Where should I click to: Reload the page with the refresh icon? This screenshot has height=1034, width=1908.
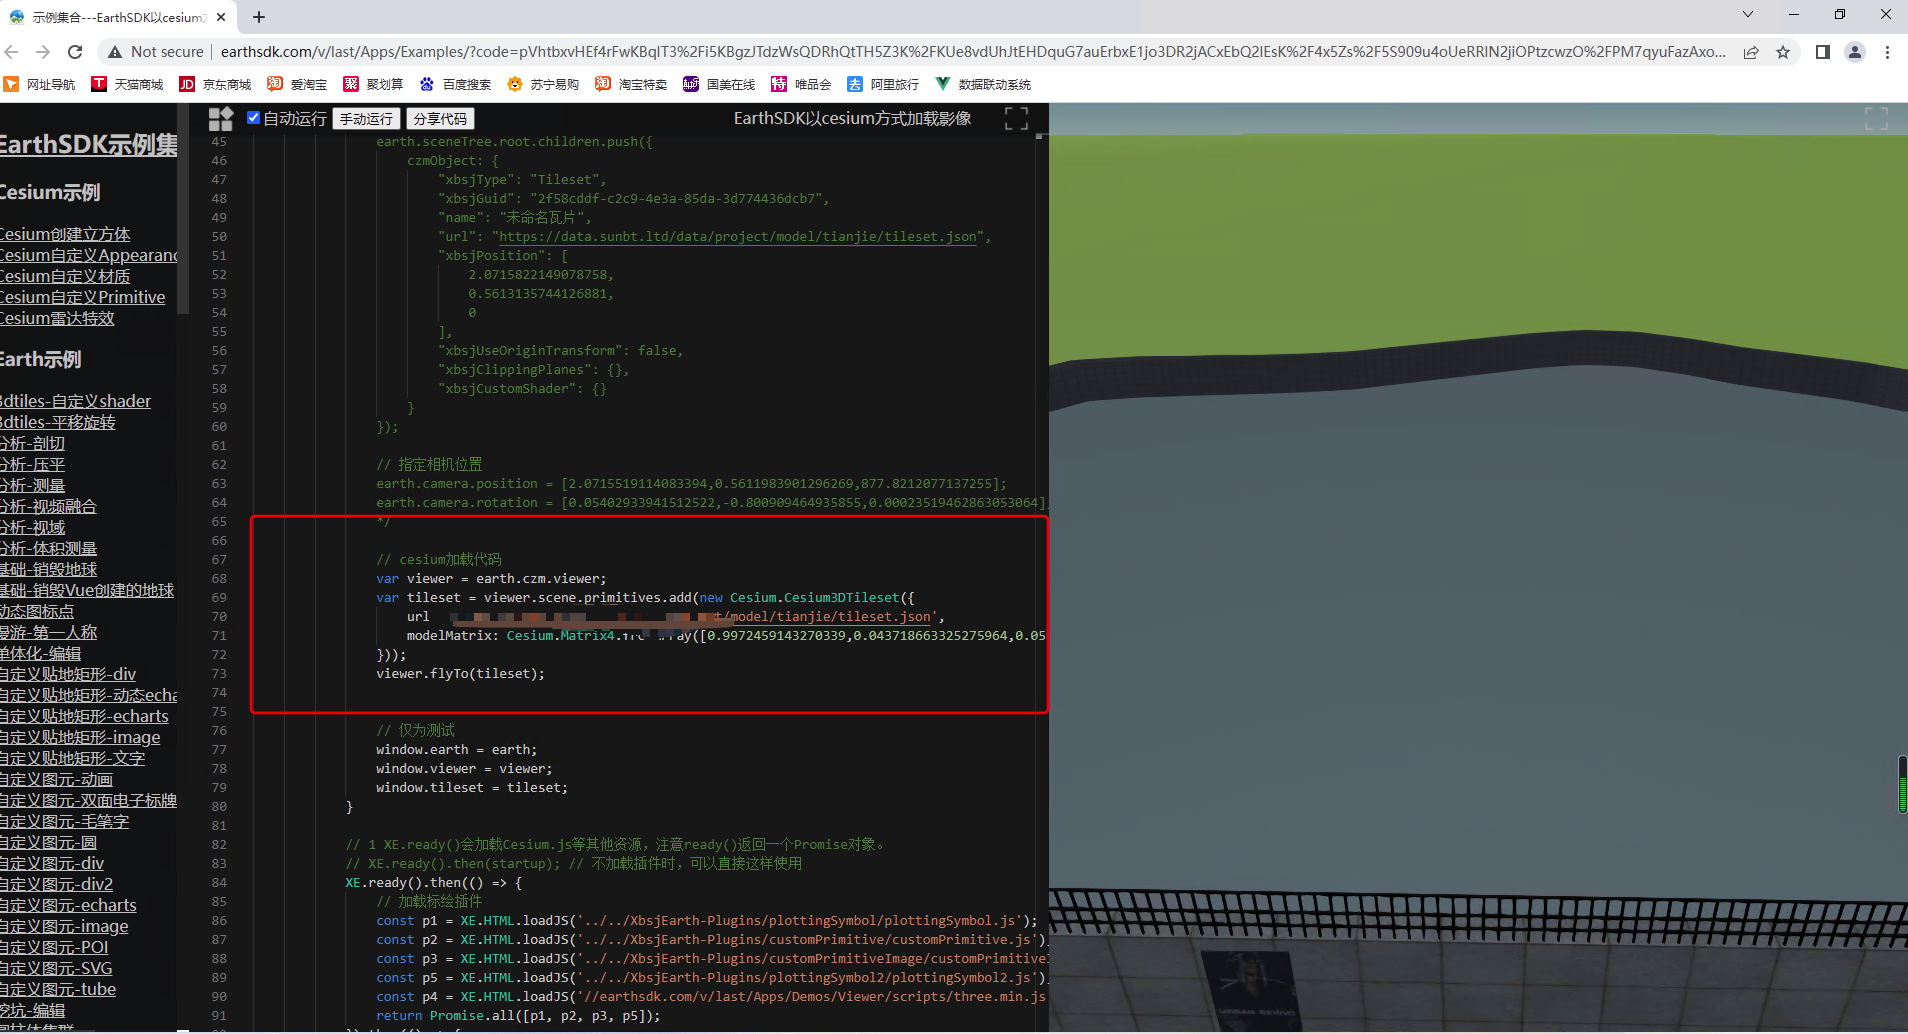point(75,52)
